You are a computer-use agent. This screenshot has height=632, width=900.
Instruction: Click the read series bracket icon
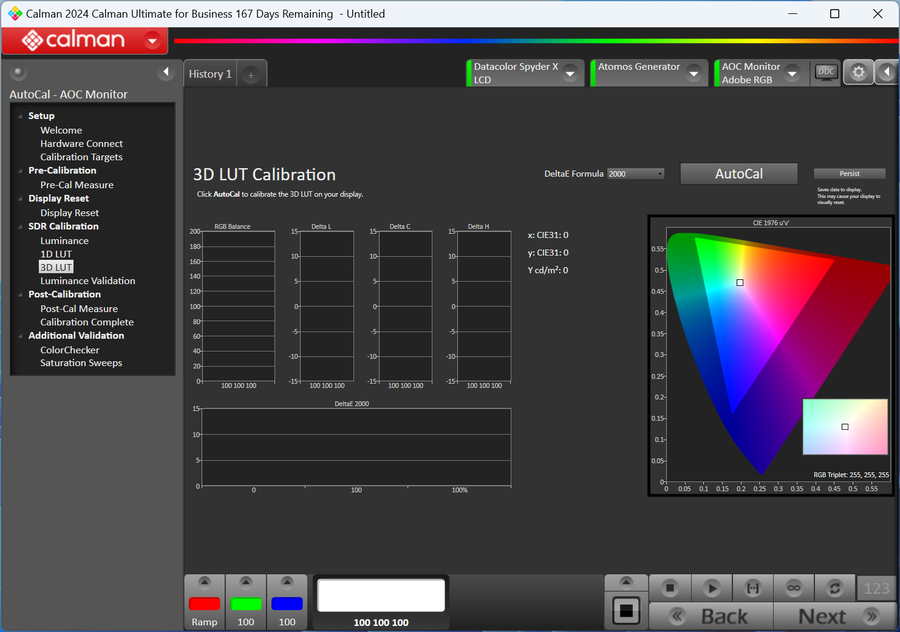click(752, 588)
